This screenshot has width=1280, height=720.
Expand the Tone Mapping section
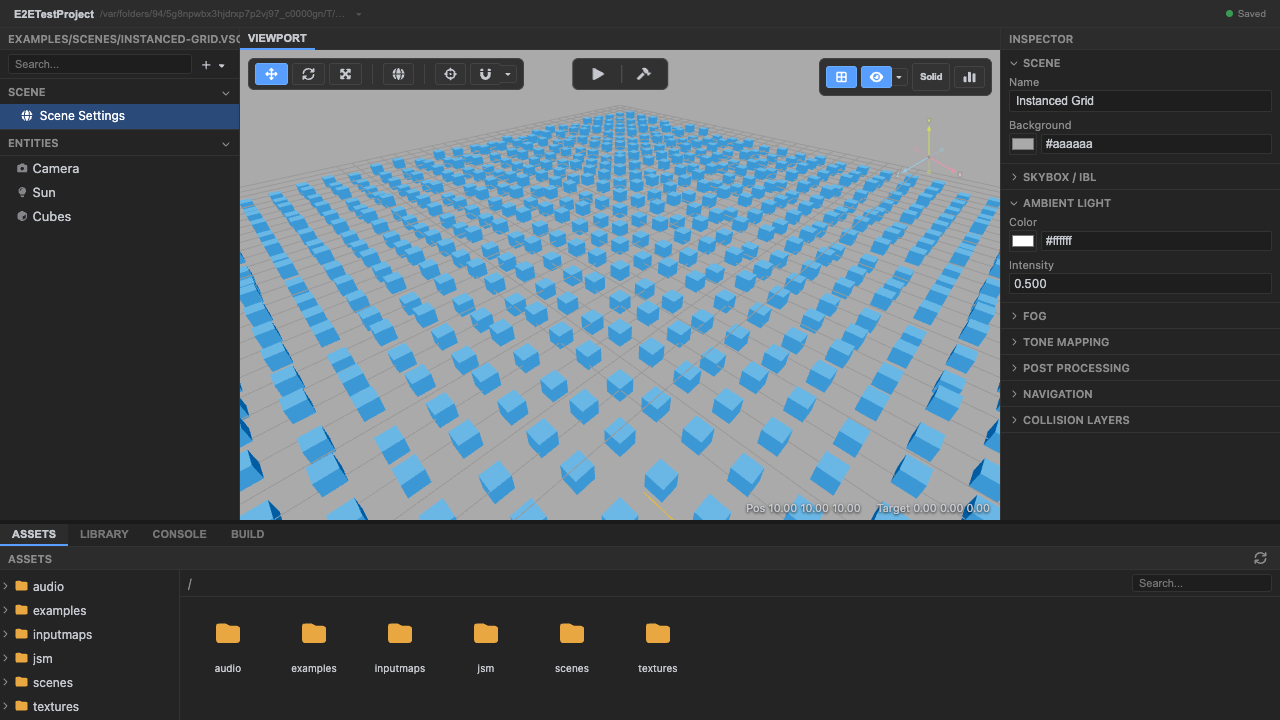[1140, 342]
